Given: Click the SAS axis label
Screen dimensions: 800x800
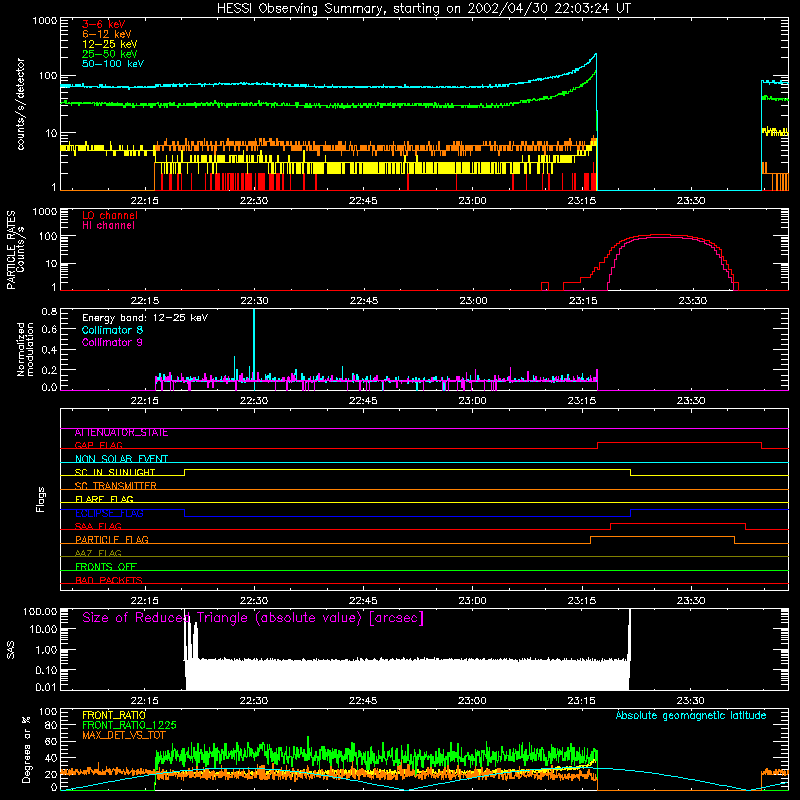Looking at the screenshot, I should pyautogui.click(x=11, y=650).
